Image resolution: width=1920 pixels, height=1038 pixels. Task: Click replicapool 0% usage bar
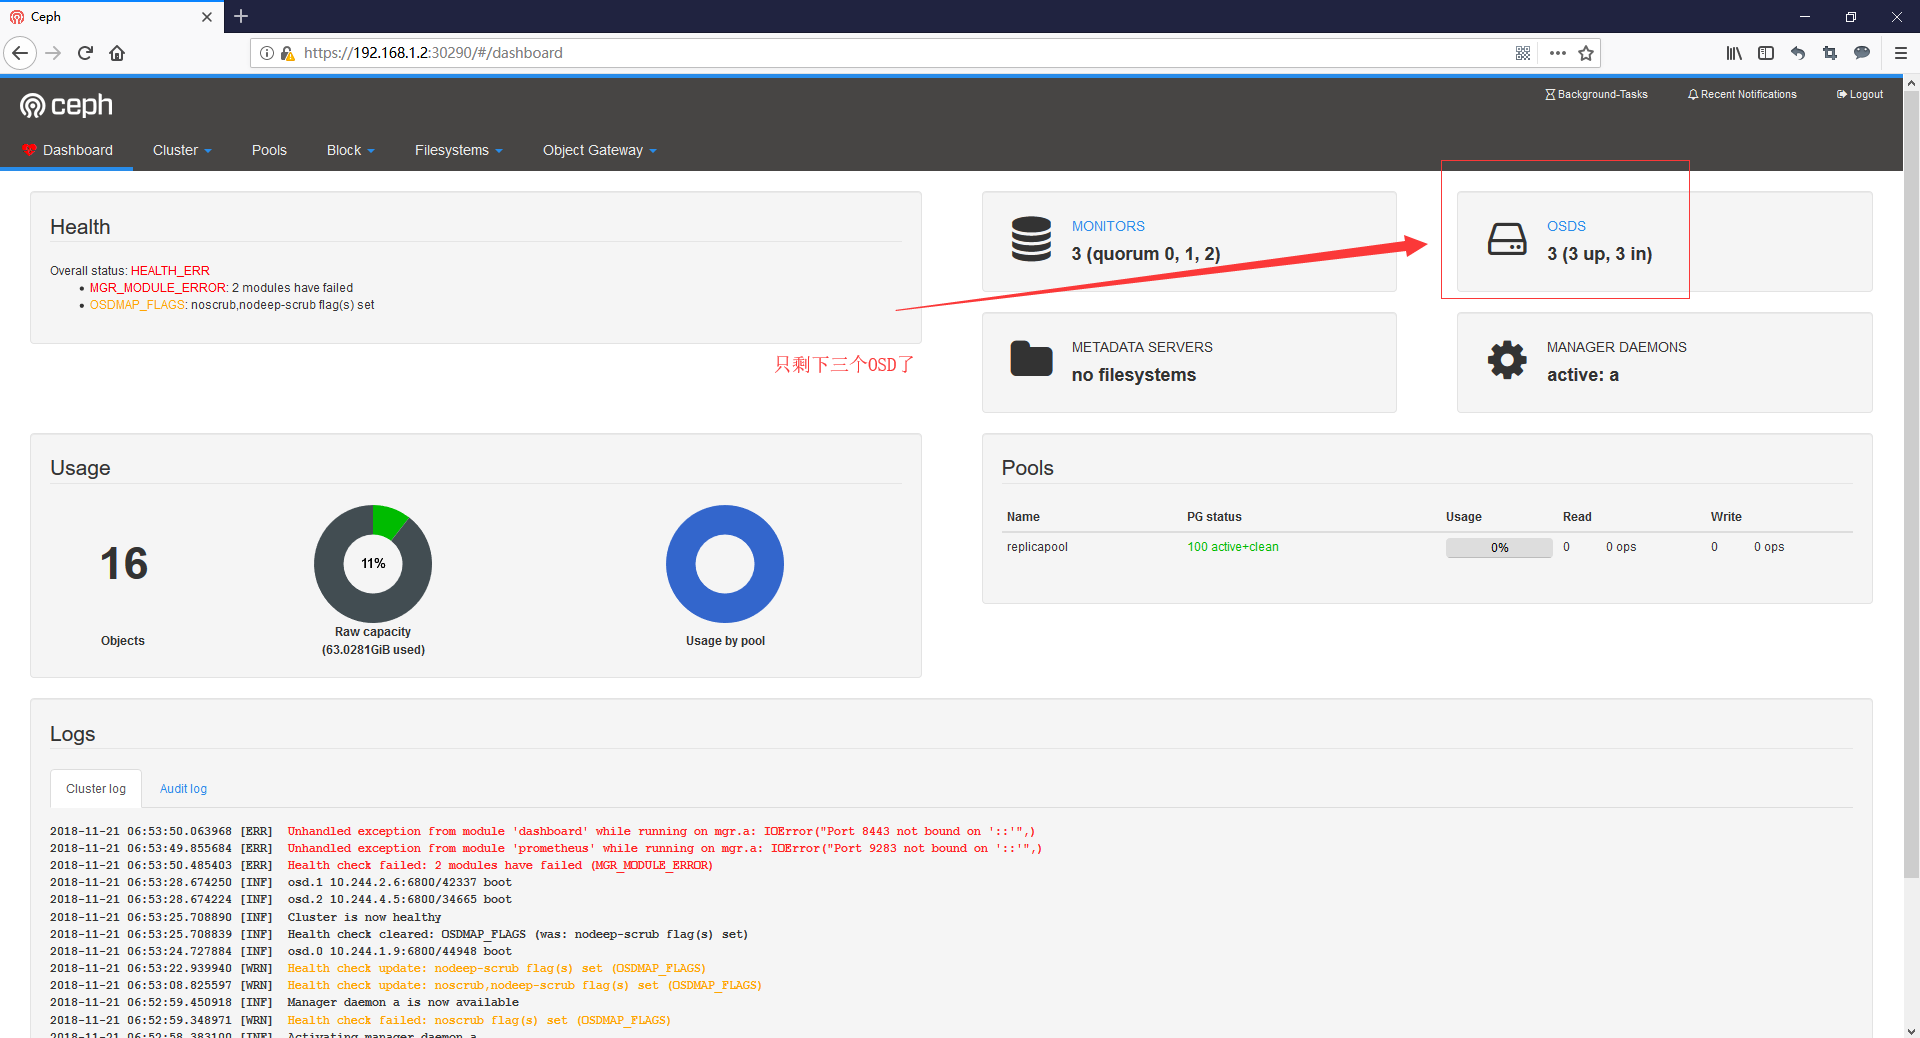click(x=1499, y=547)
